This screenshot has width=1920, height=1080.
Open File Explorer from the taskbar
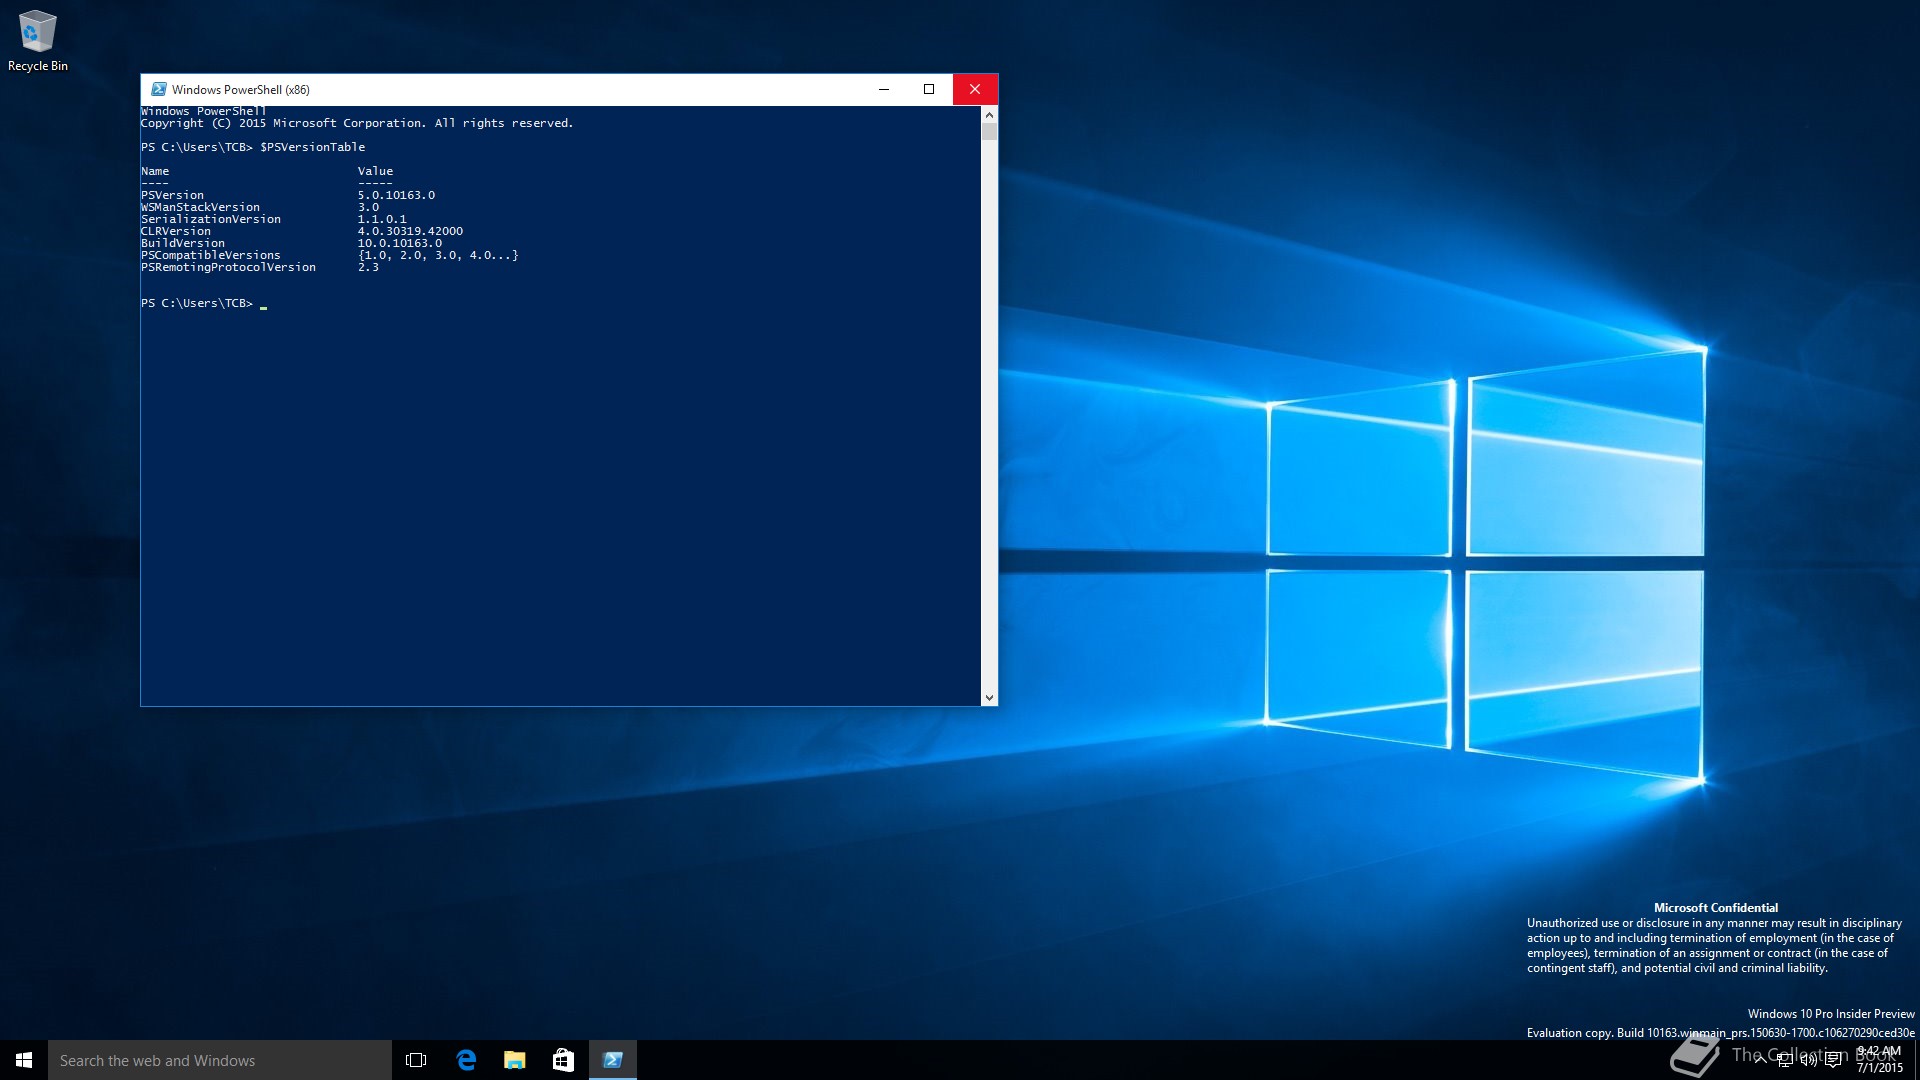pyautogui.click(x=515, y=1060)
